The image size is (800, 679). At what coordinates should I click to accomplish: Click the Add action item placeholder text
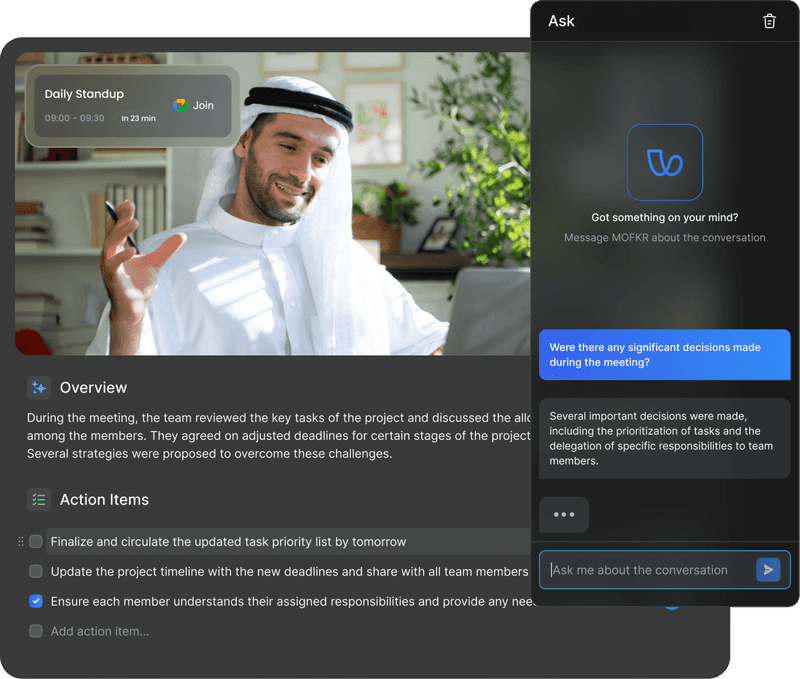pos(100,631)
